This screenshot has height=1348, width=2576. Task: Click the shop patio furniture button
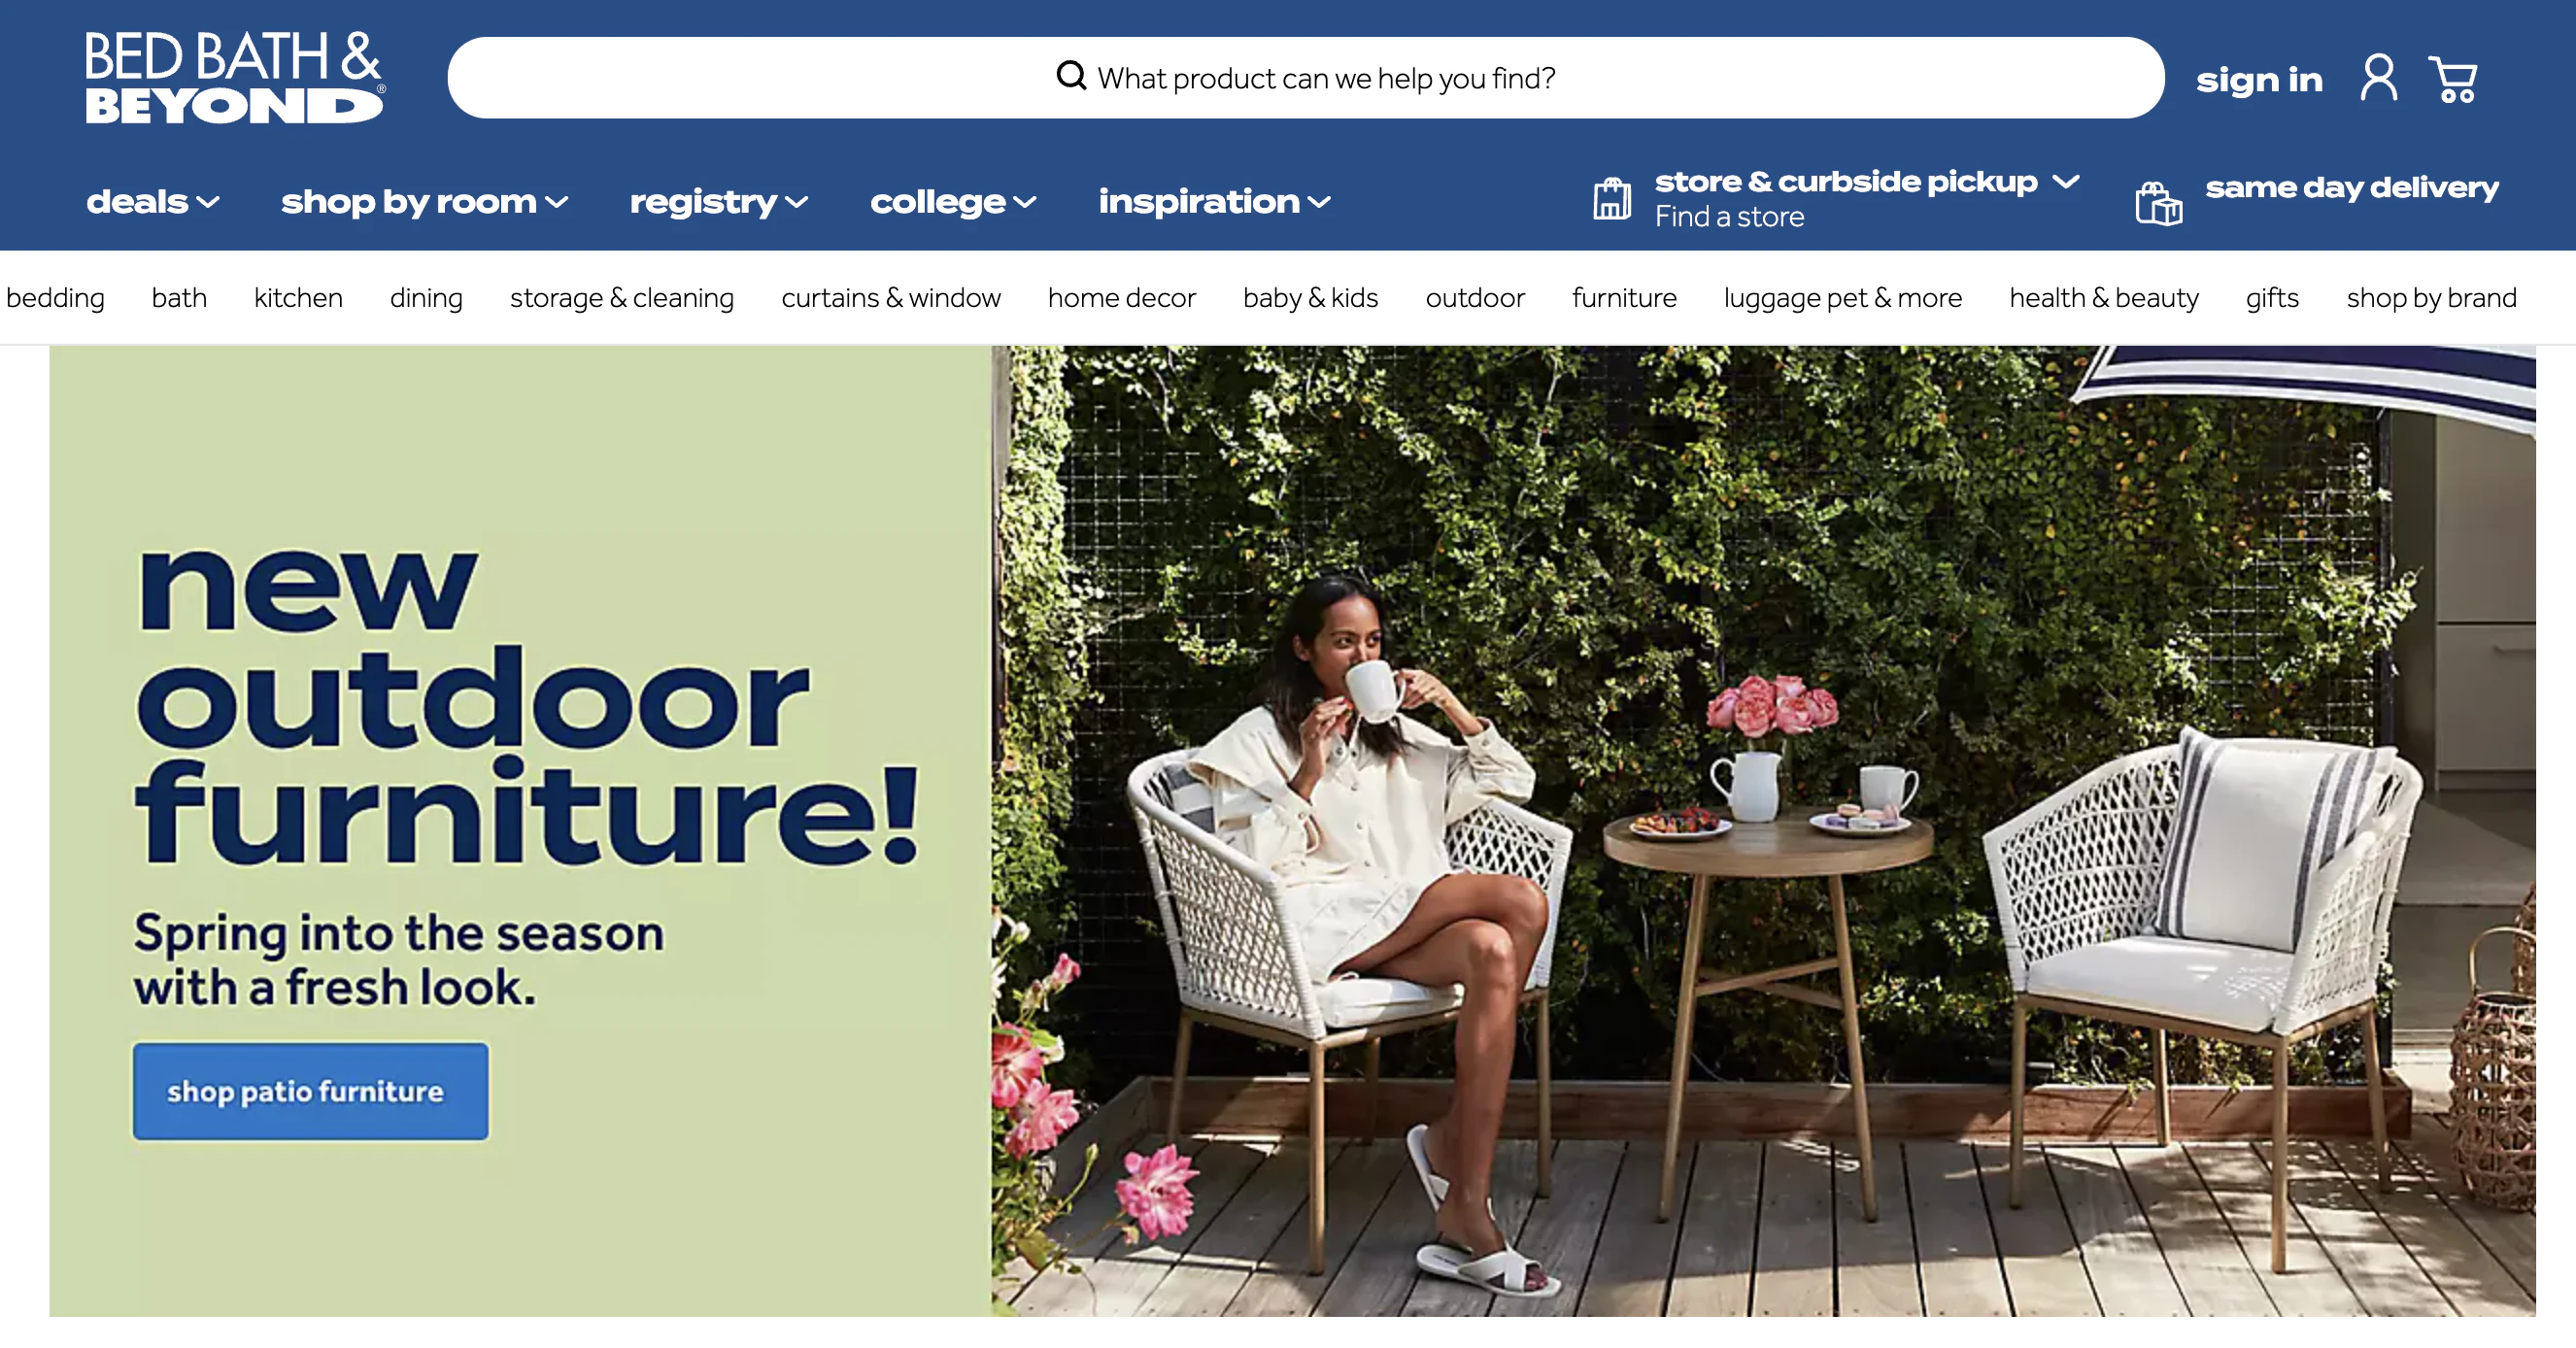(x=311, y=1091)
